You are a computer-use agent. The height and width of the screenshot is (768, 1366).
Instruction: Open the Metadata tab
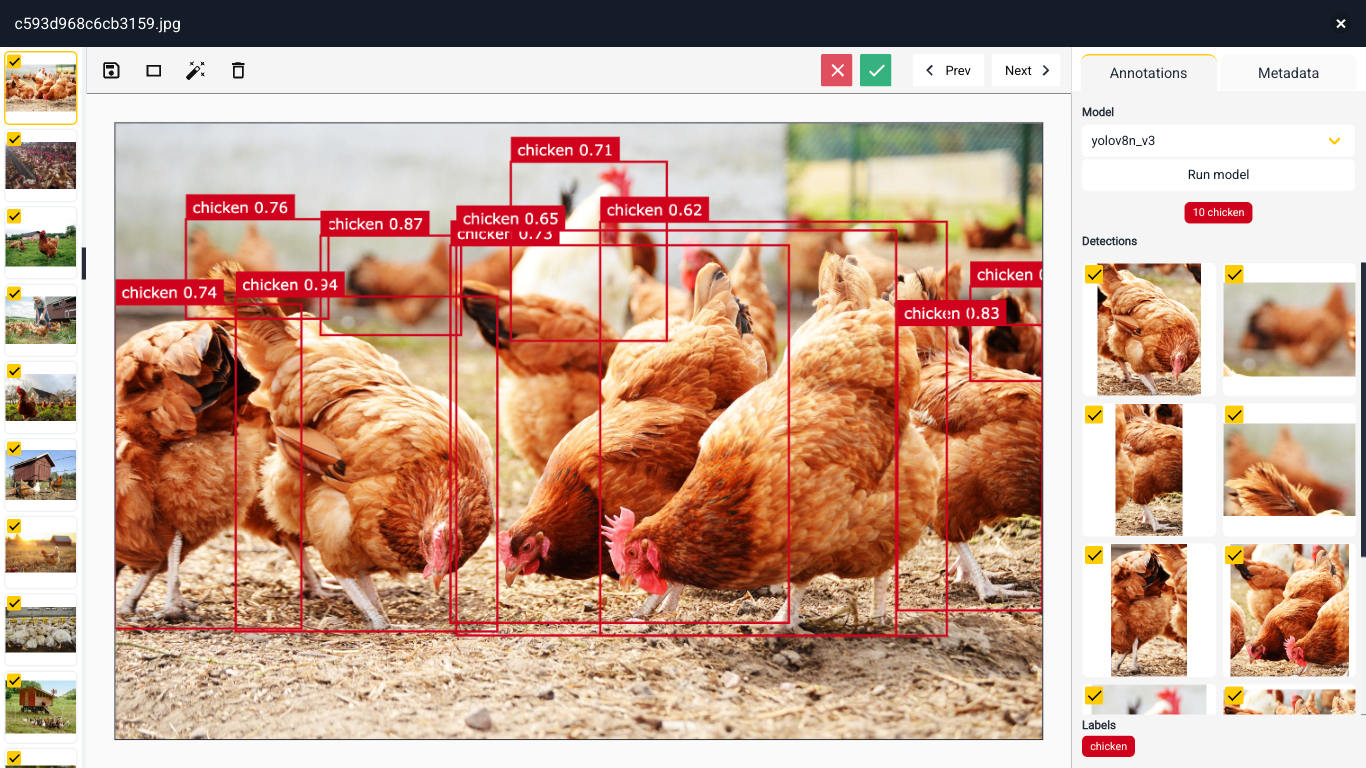click(1288, 73)
